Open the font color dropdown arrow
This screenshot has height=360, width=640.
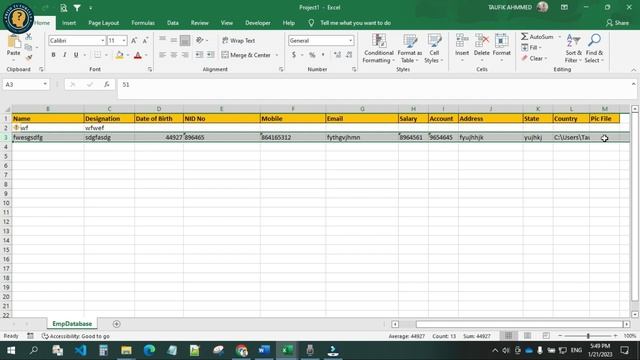pos(146,55)
